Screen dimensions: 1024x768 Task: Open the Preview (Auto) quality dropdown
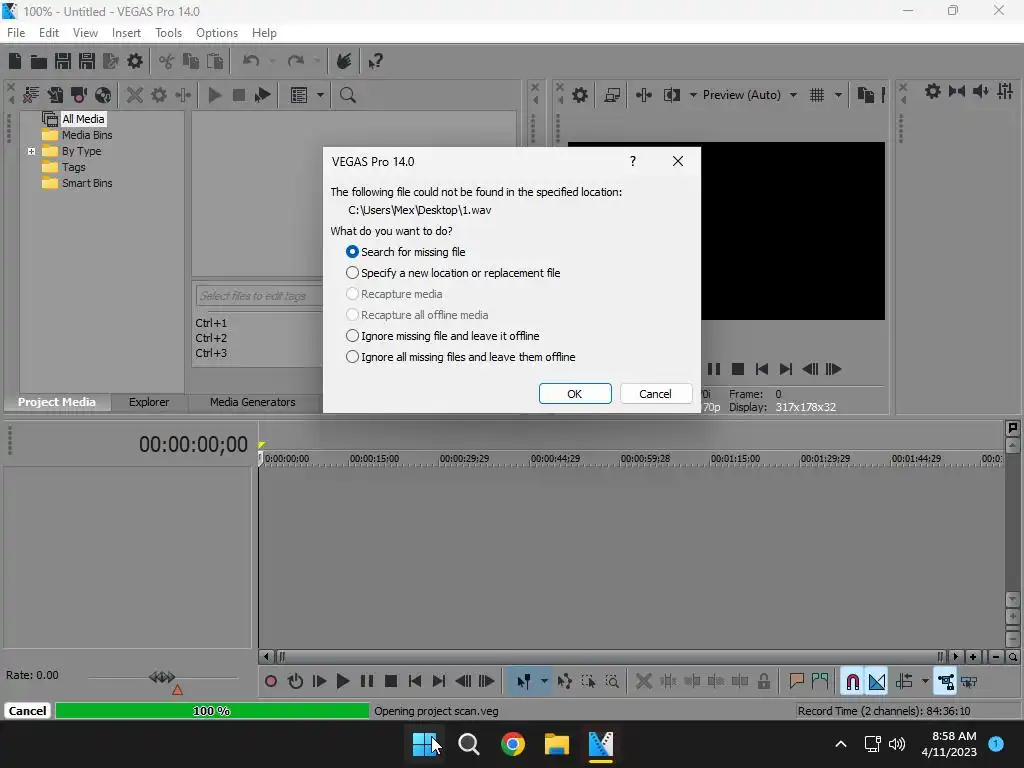(x=793, y=95)
